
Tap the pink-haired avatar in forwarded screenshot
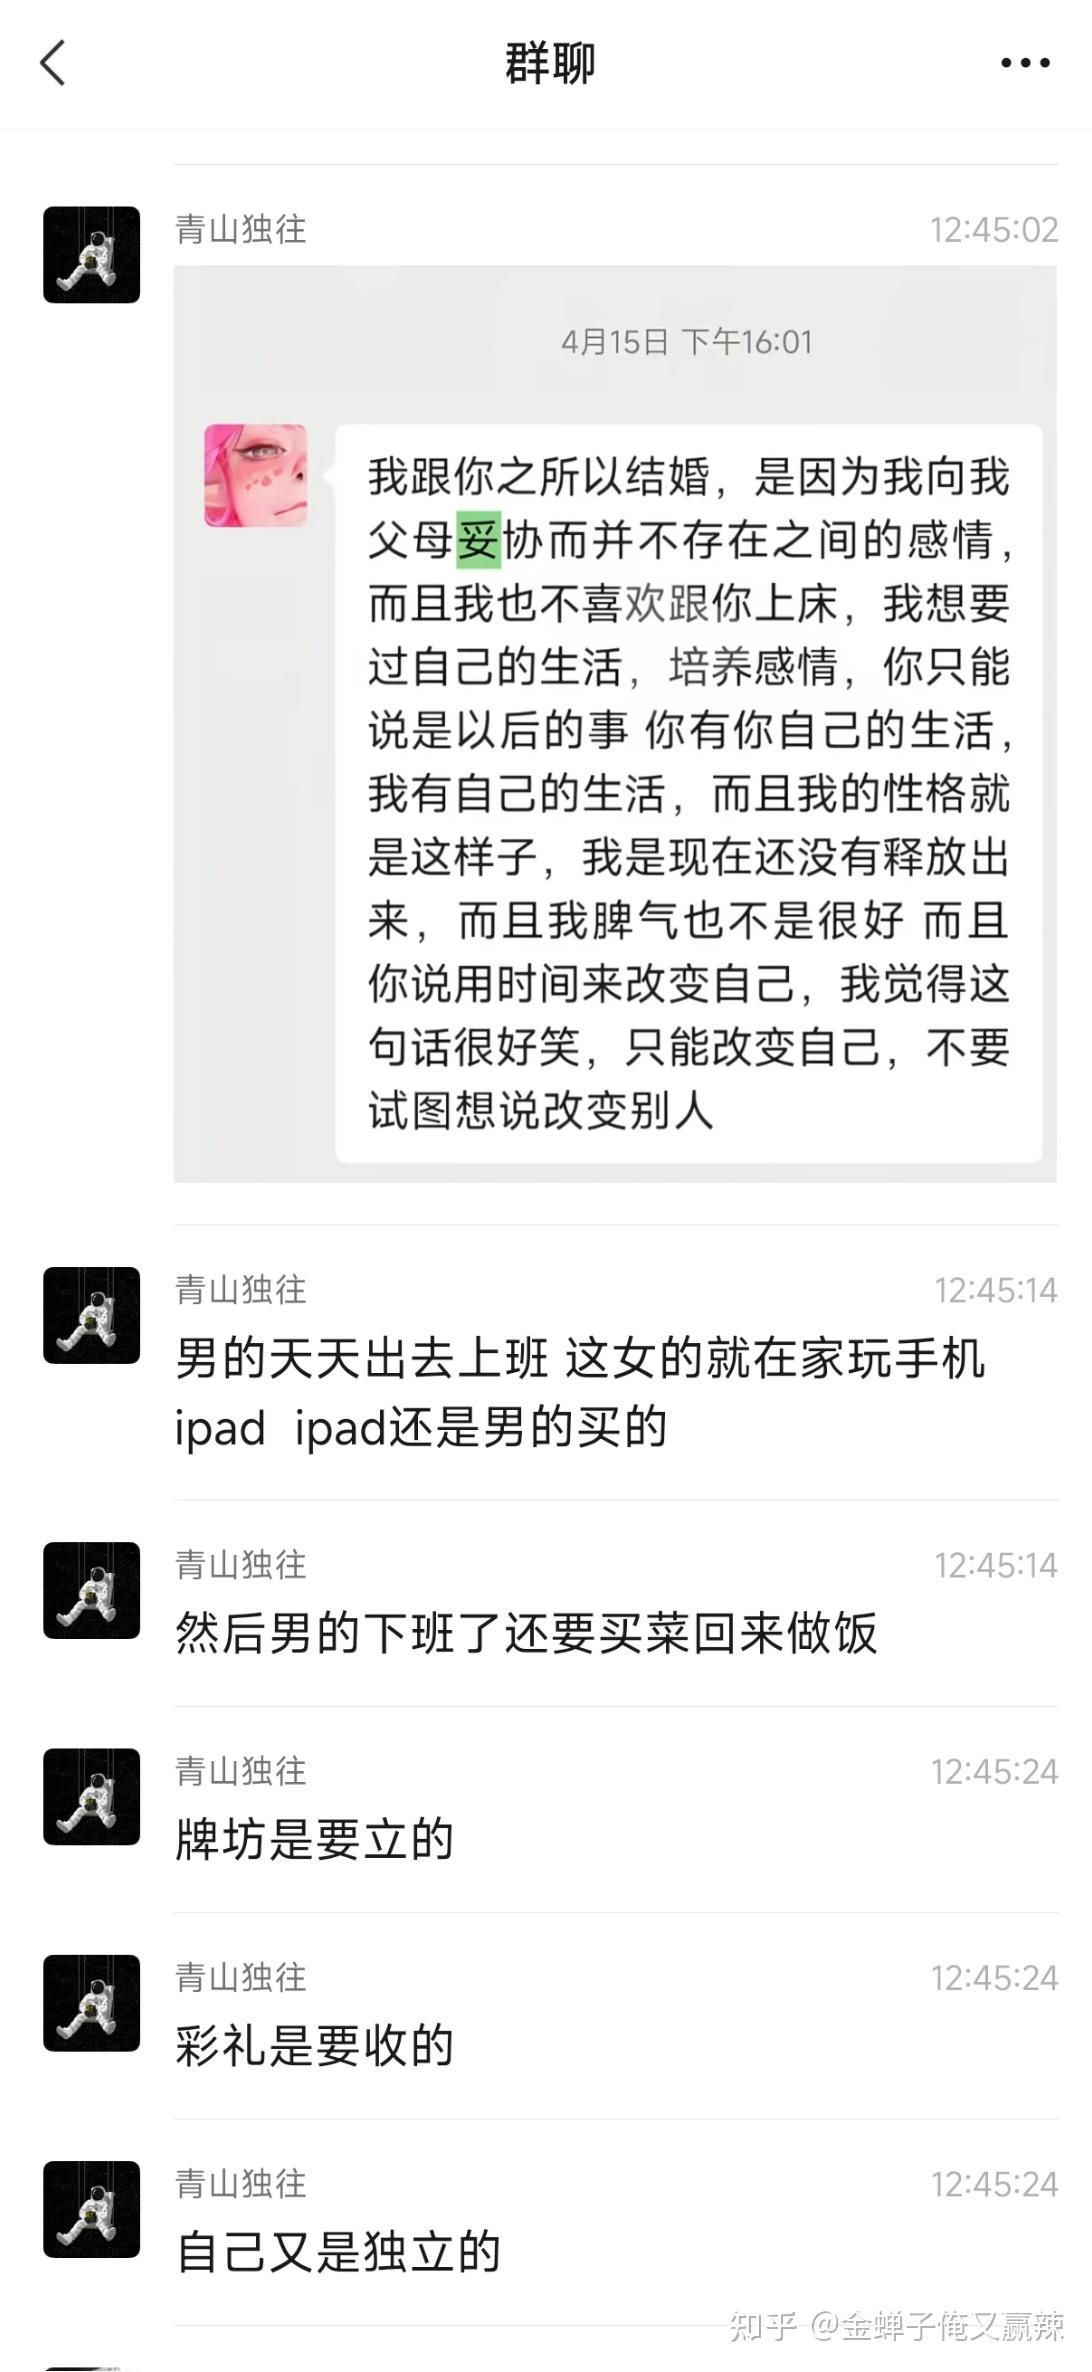(256, 475)
